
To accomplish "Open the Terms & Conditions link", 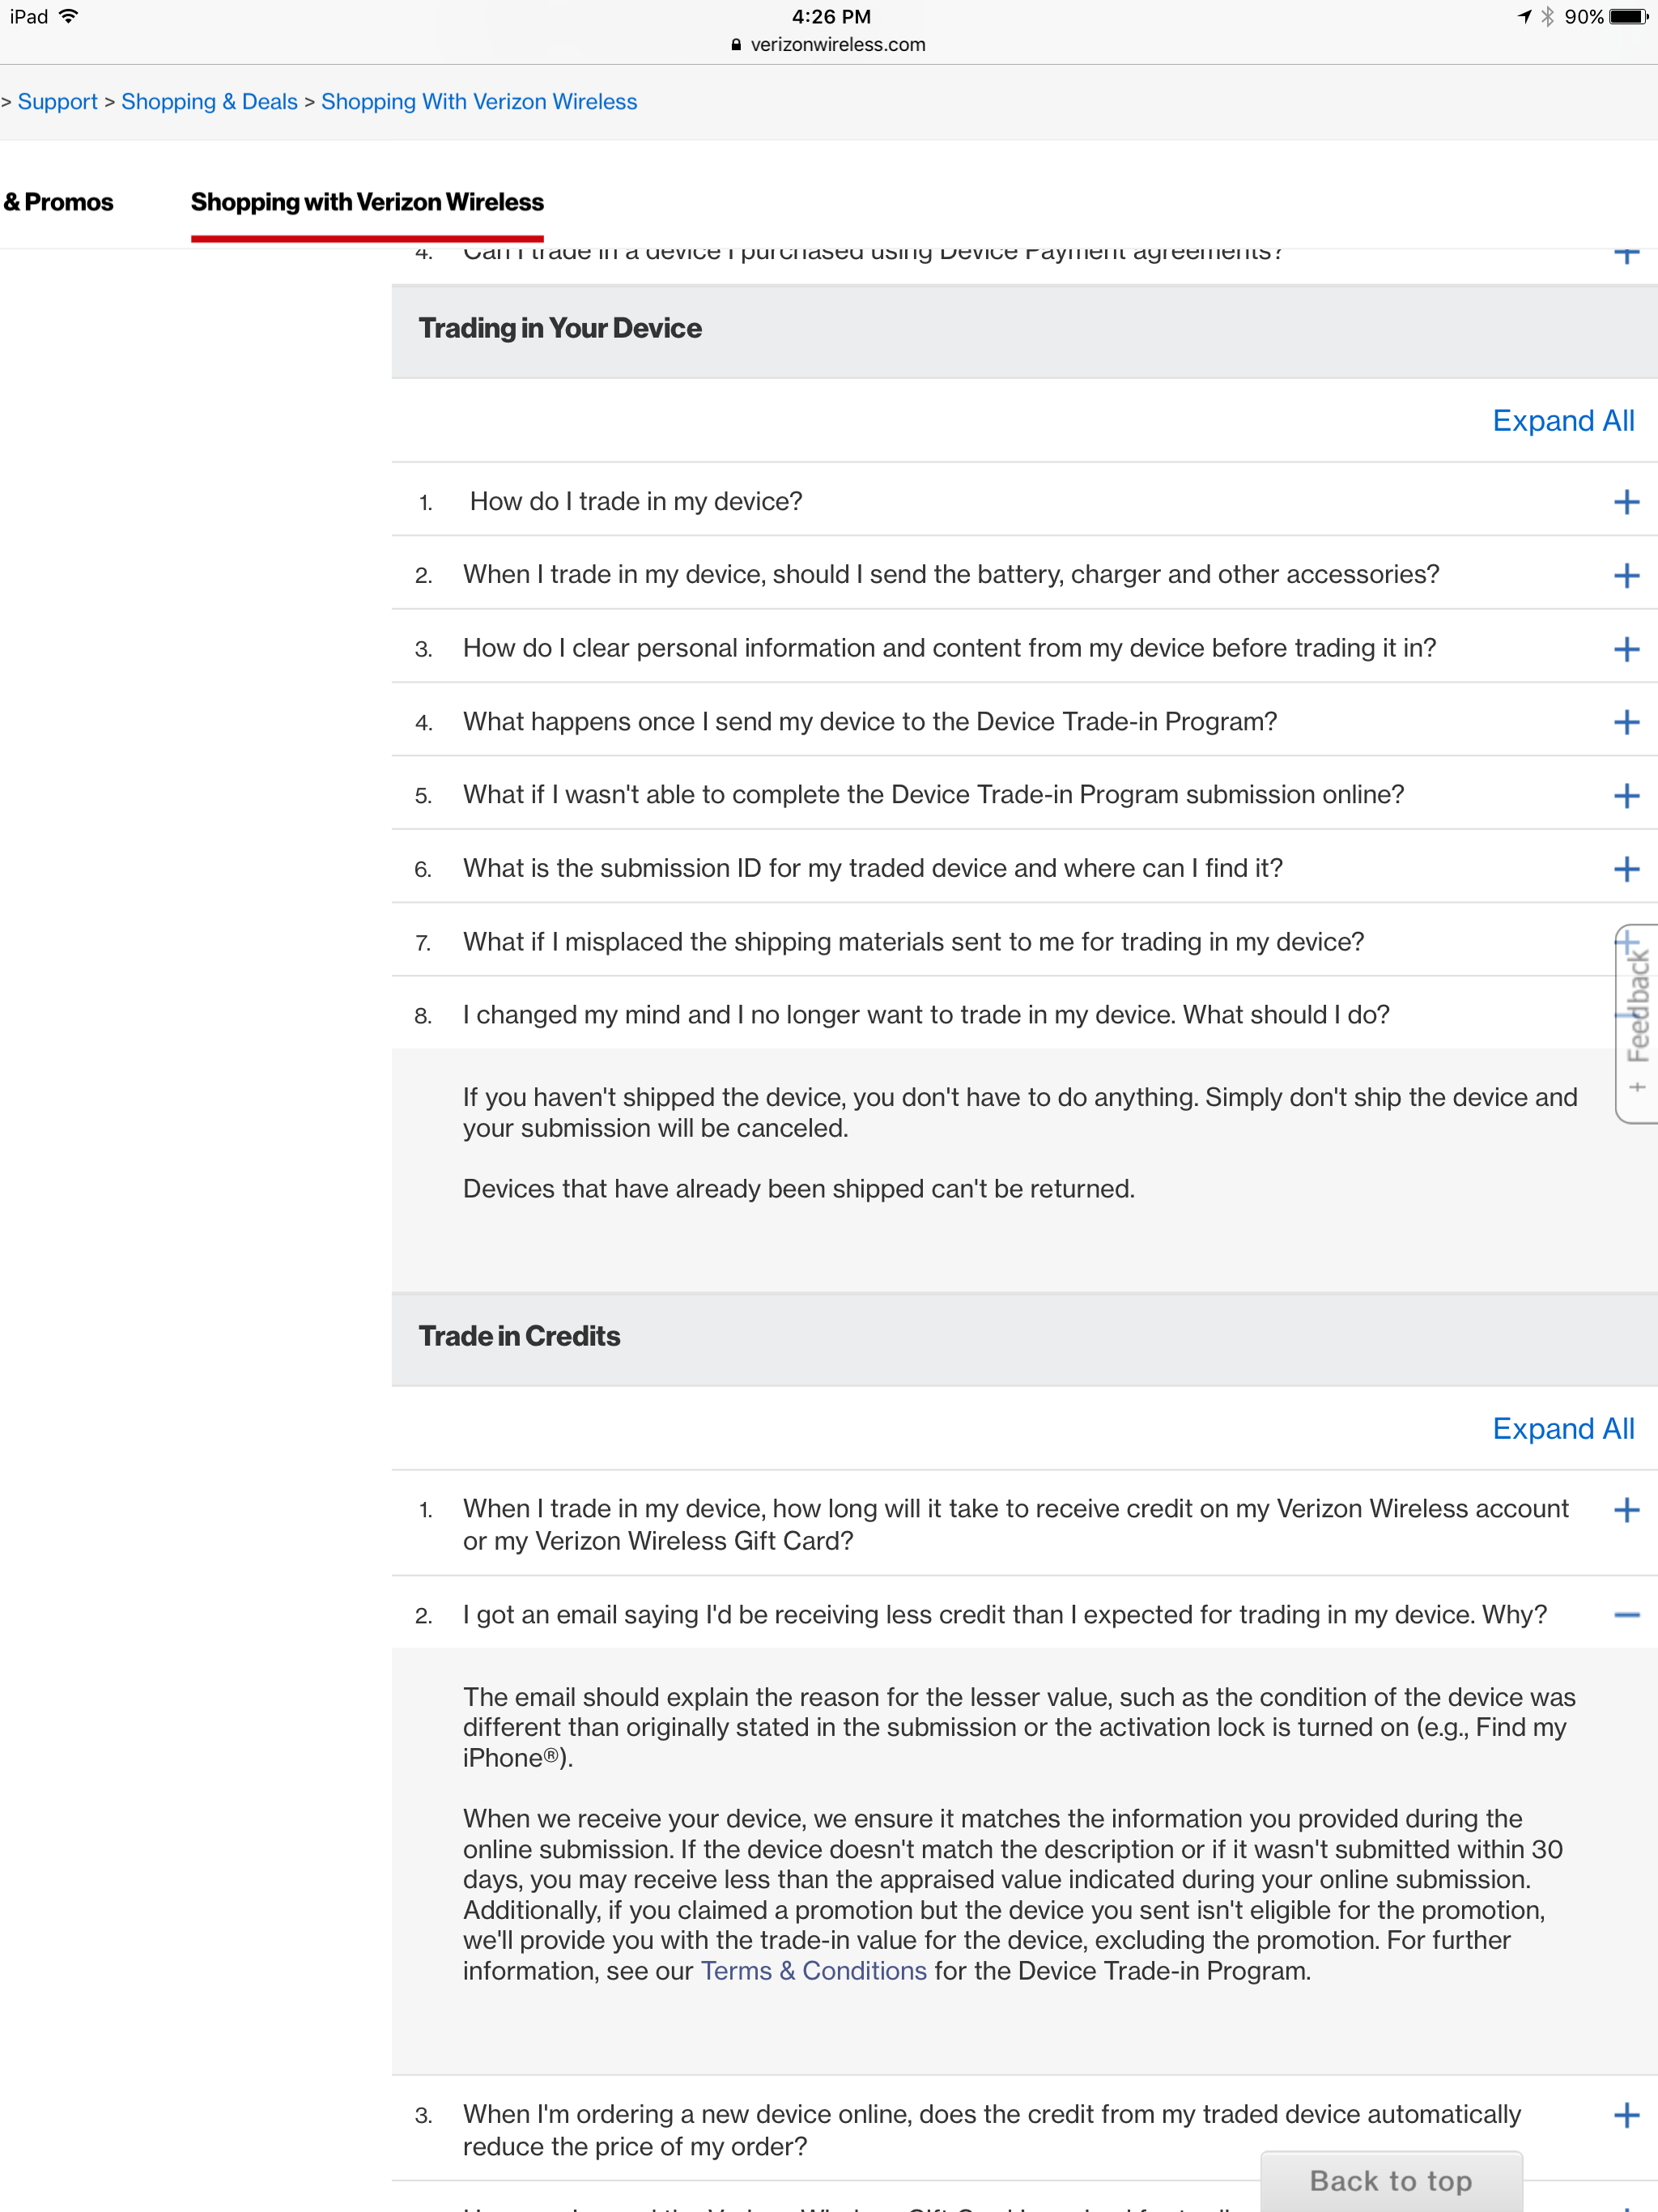I will pyautogui.click(x=813, y=1971).
